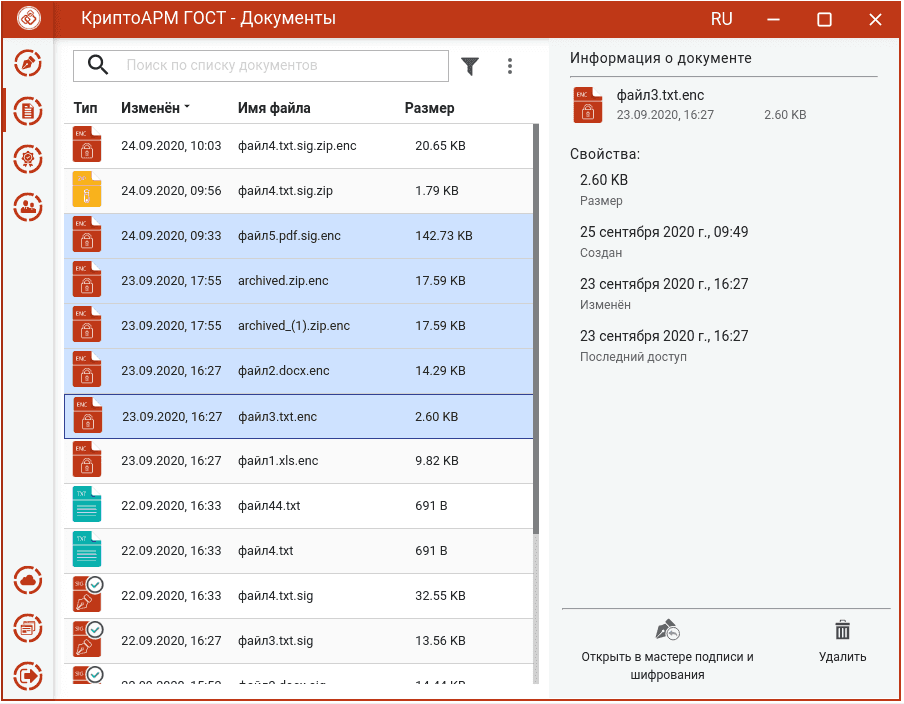This screenshot has width=904, height=704.
Task: Sort by Изменён column dropdown arrow
Action: pos(187,107)
